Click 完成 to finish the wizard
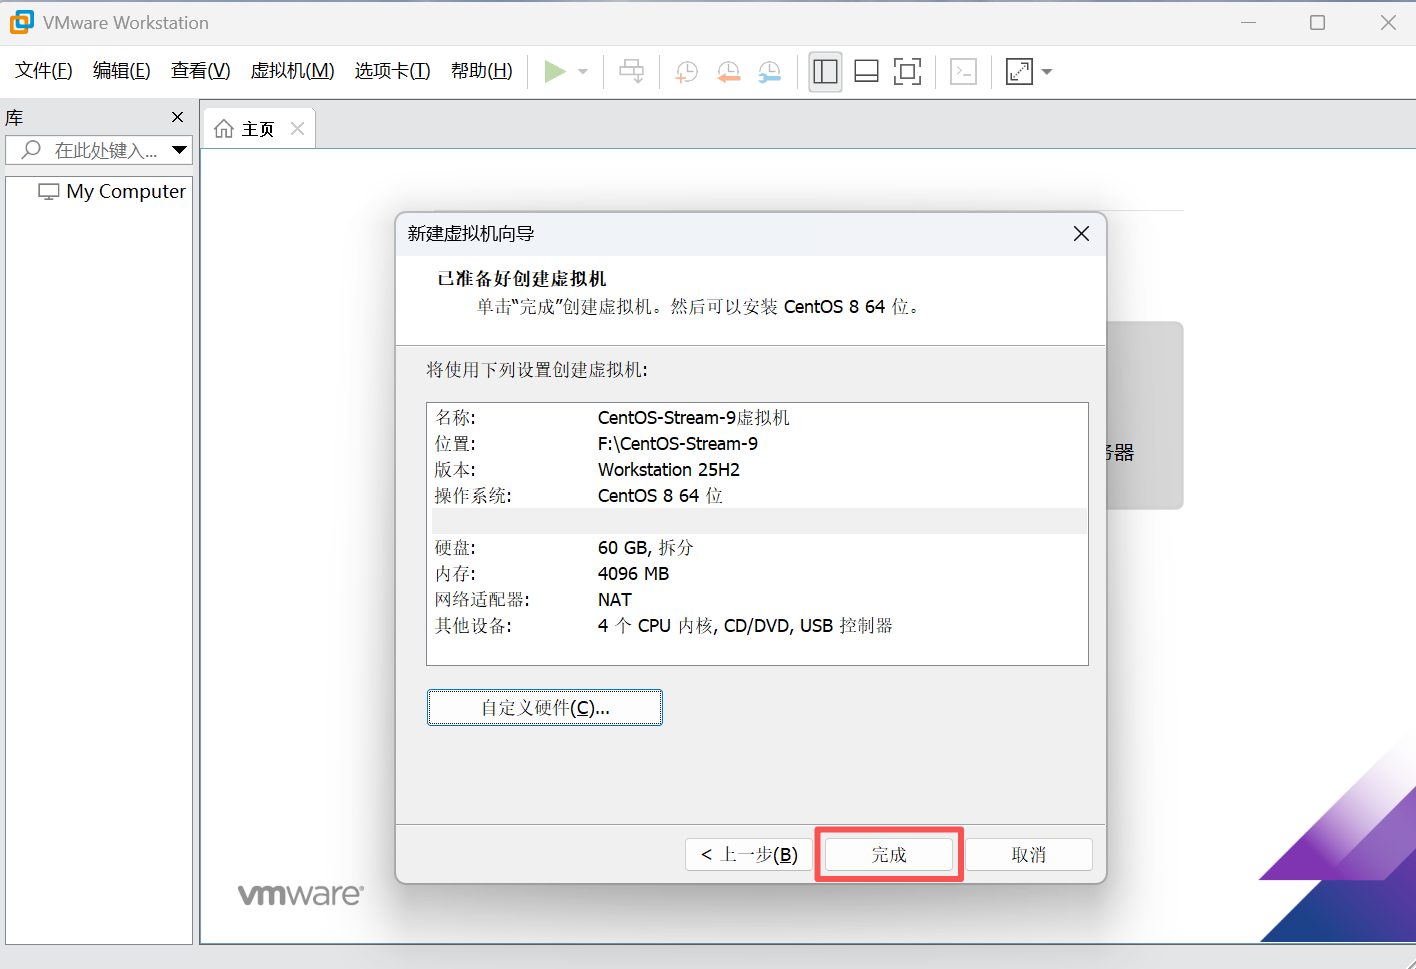This screenshot has height=969, width=1416. click(x=889, y=854)
